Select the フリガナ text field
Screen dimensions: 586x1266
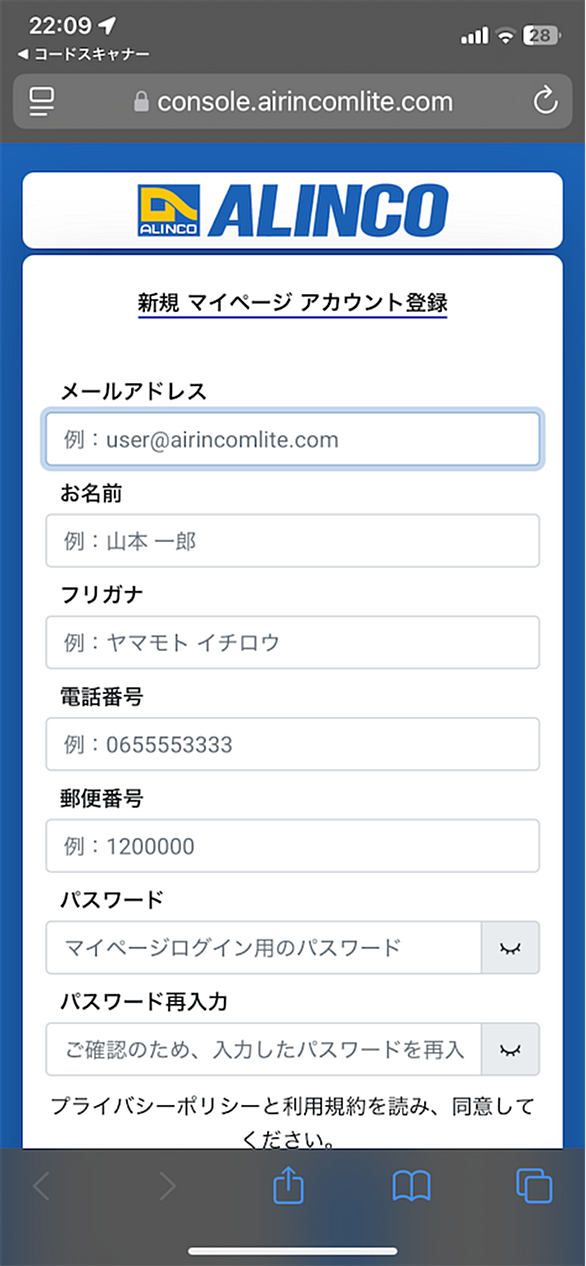coord(293,642)
